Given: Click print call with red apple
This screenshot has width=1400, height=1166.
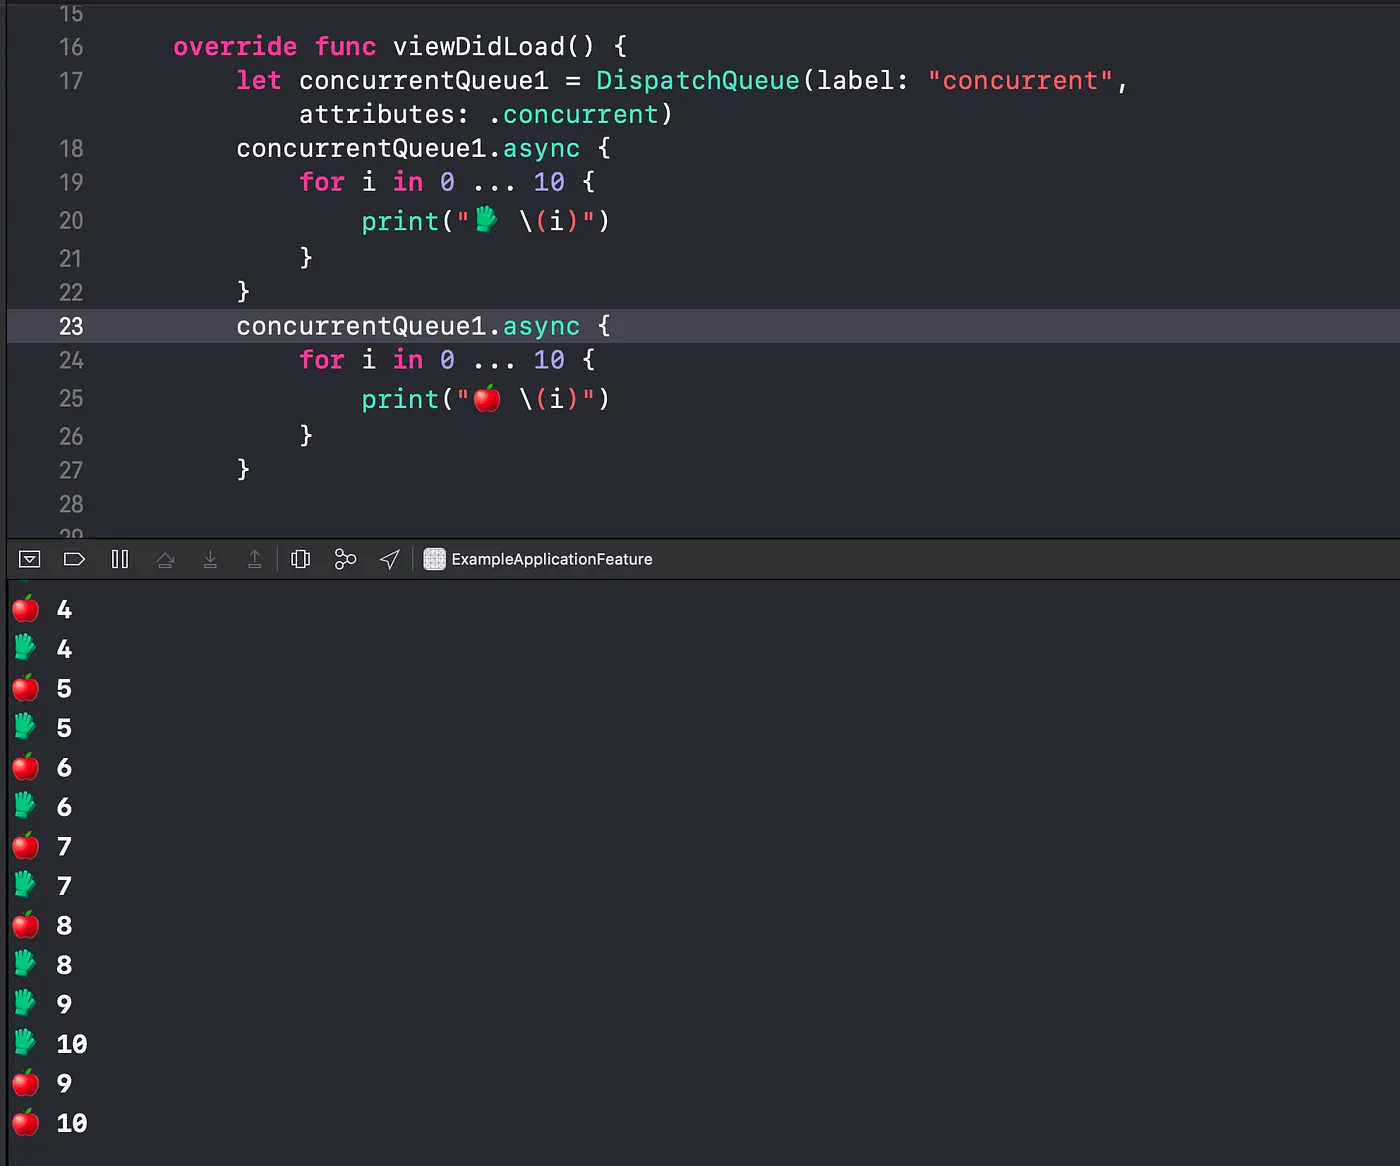Looking at the screenshot, I should coord(485,399).
